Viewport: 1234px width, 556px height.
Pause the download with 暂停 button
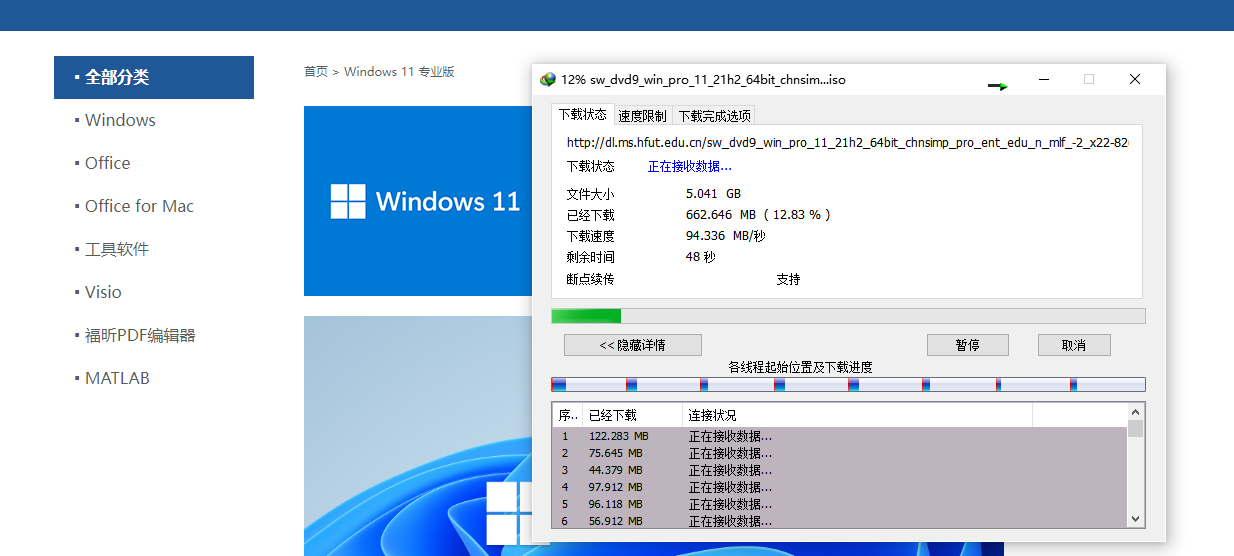point(967,345)
